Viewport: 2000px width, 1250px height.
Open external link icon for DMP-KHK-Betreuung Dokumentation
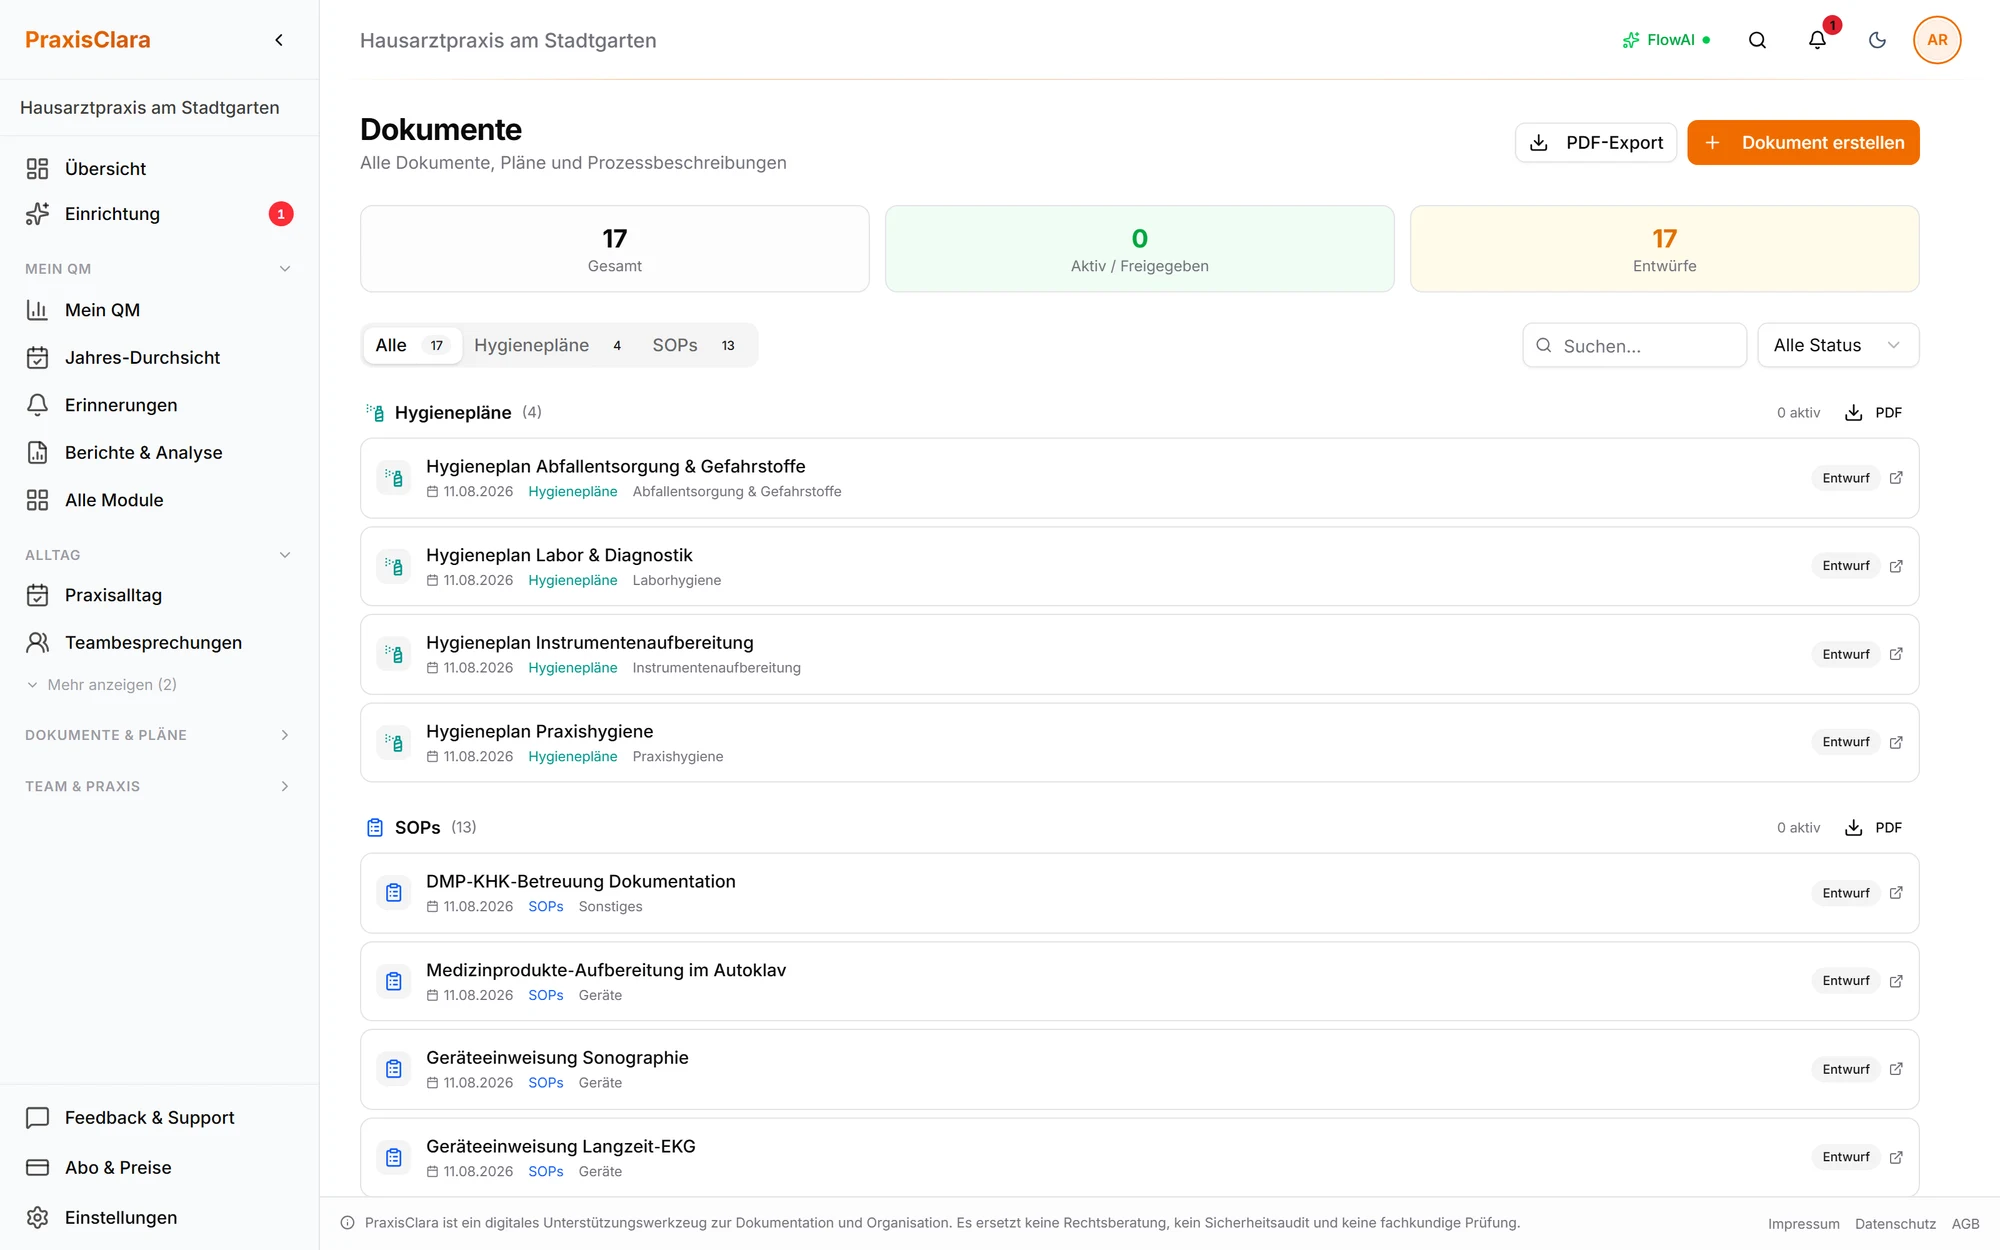click(x=1896, y=893)
